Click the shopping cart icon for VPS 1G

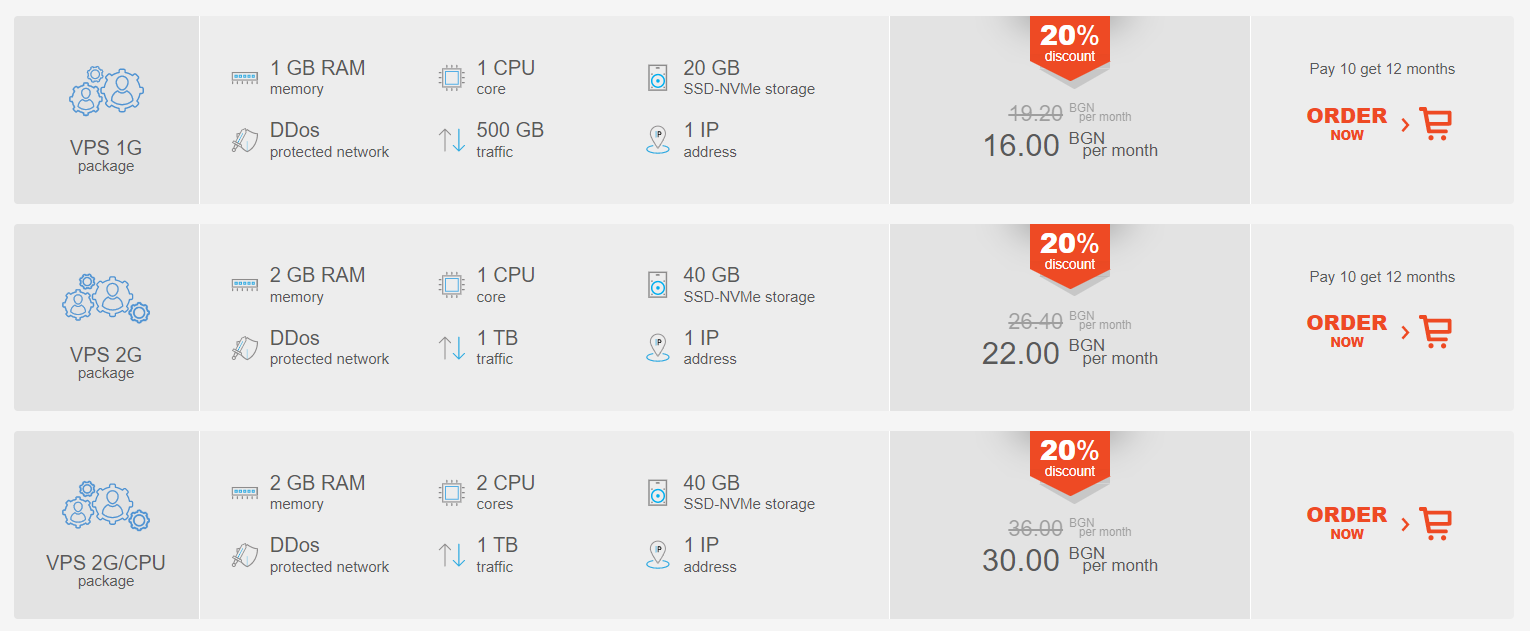[1435, 124]
